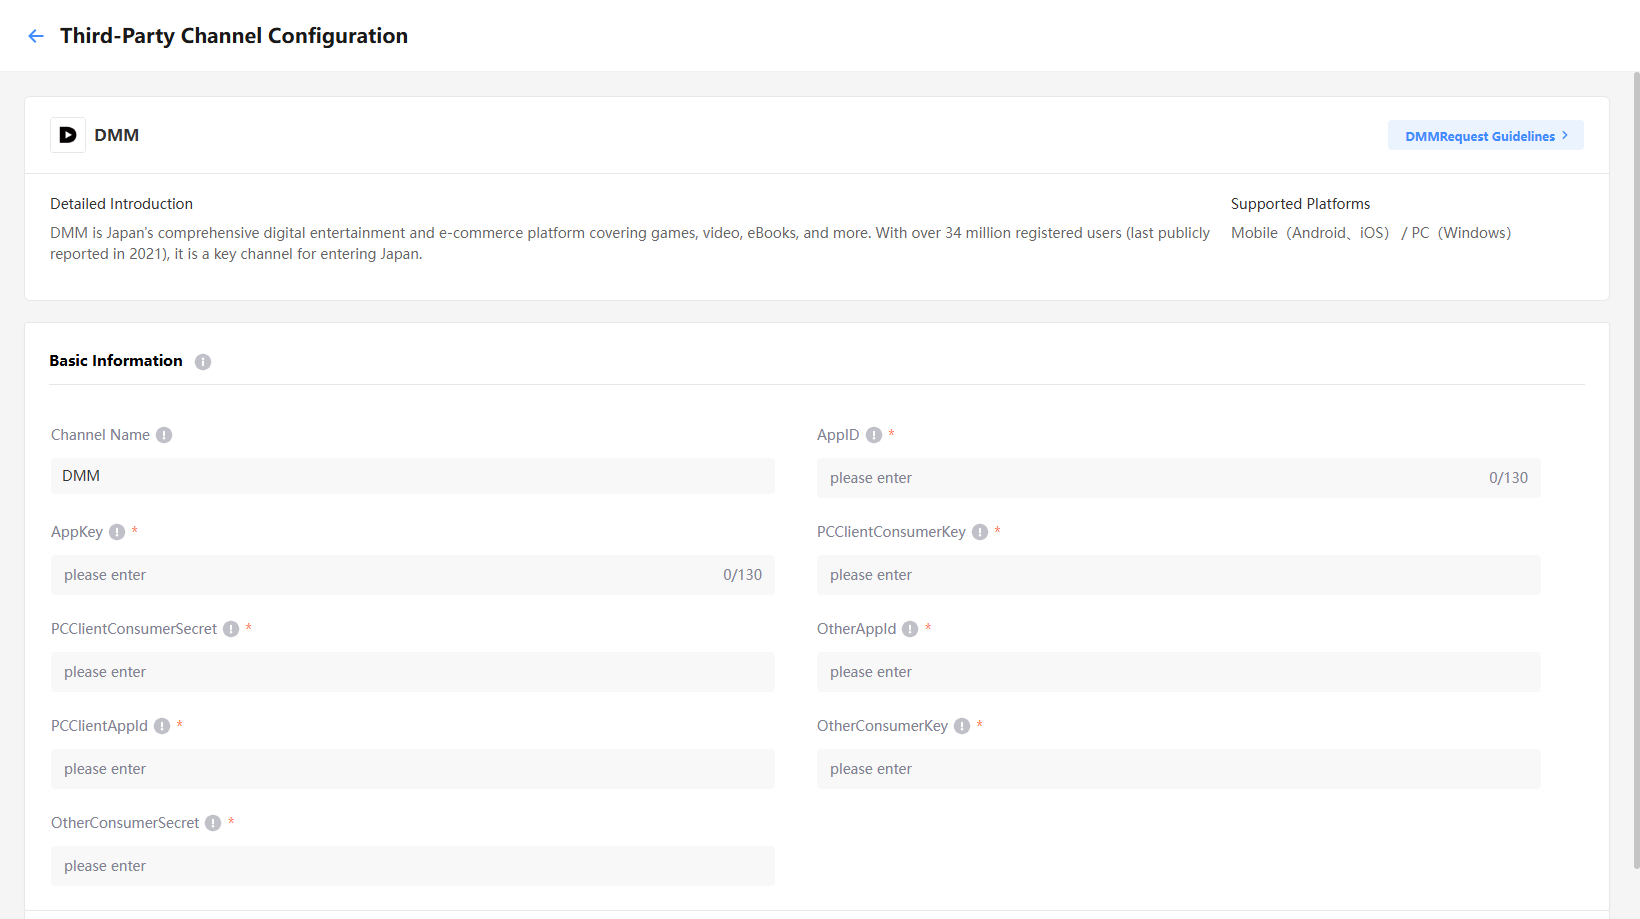Show the PCClientConsumerKey info tooltip icon
Viewport: 1640px width, 919px height.
(980, 532)
